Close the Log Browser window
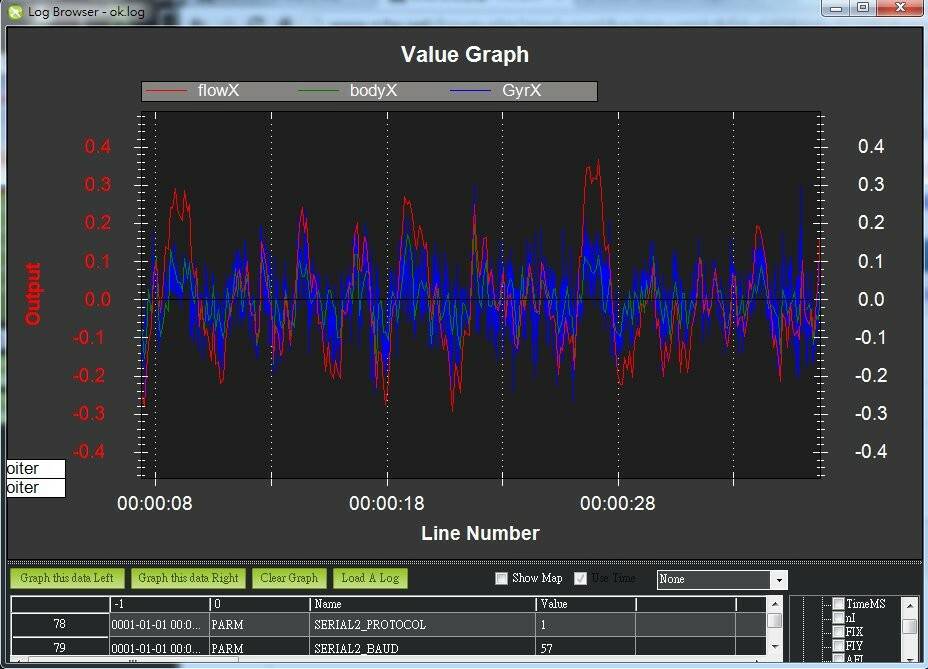This screenshot has height=669, width=928. click(900, 8)
